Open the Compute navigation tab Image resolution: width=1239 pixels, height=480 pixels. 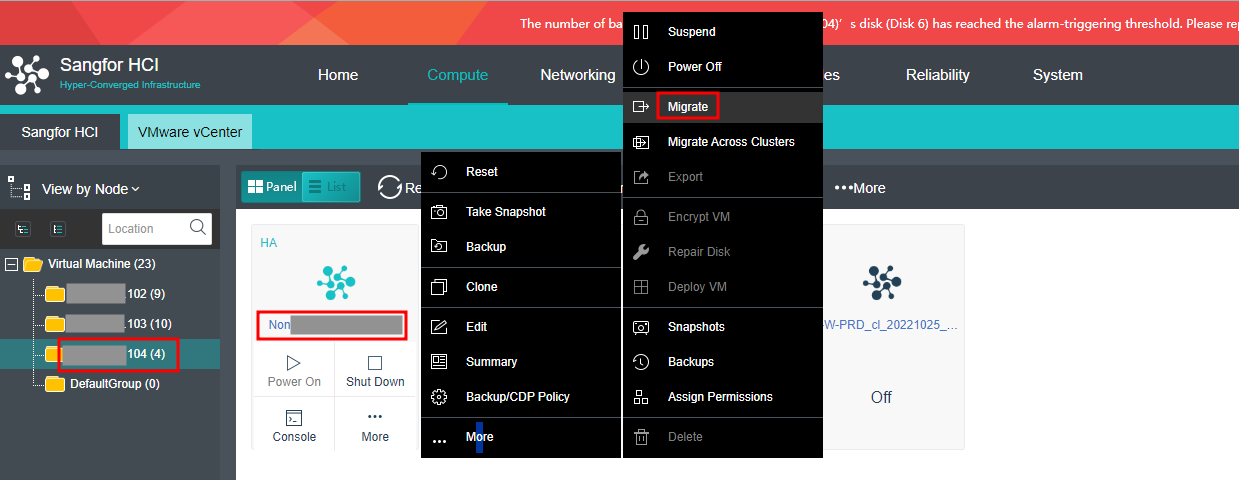pos(458,75)
